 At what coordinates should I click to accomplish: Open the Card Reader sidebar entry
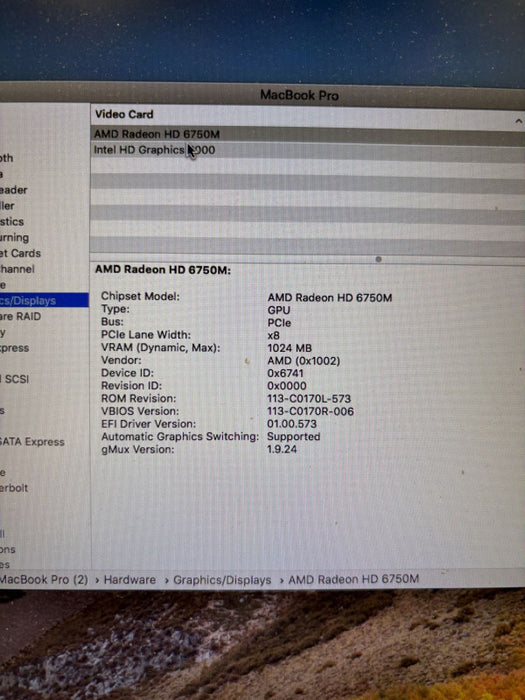(x=14, y=190)
